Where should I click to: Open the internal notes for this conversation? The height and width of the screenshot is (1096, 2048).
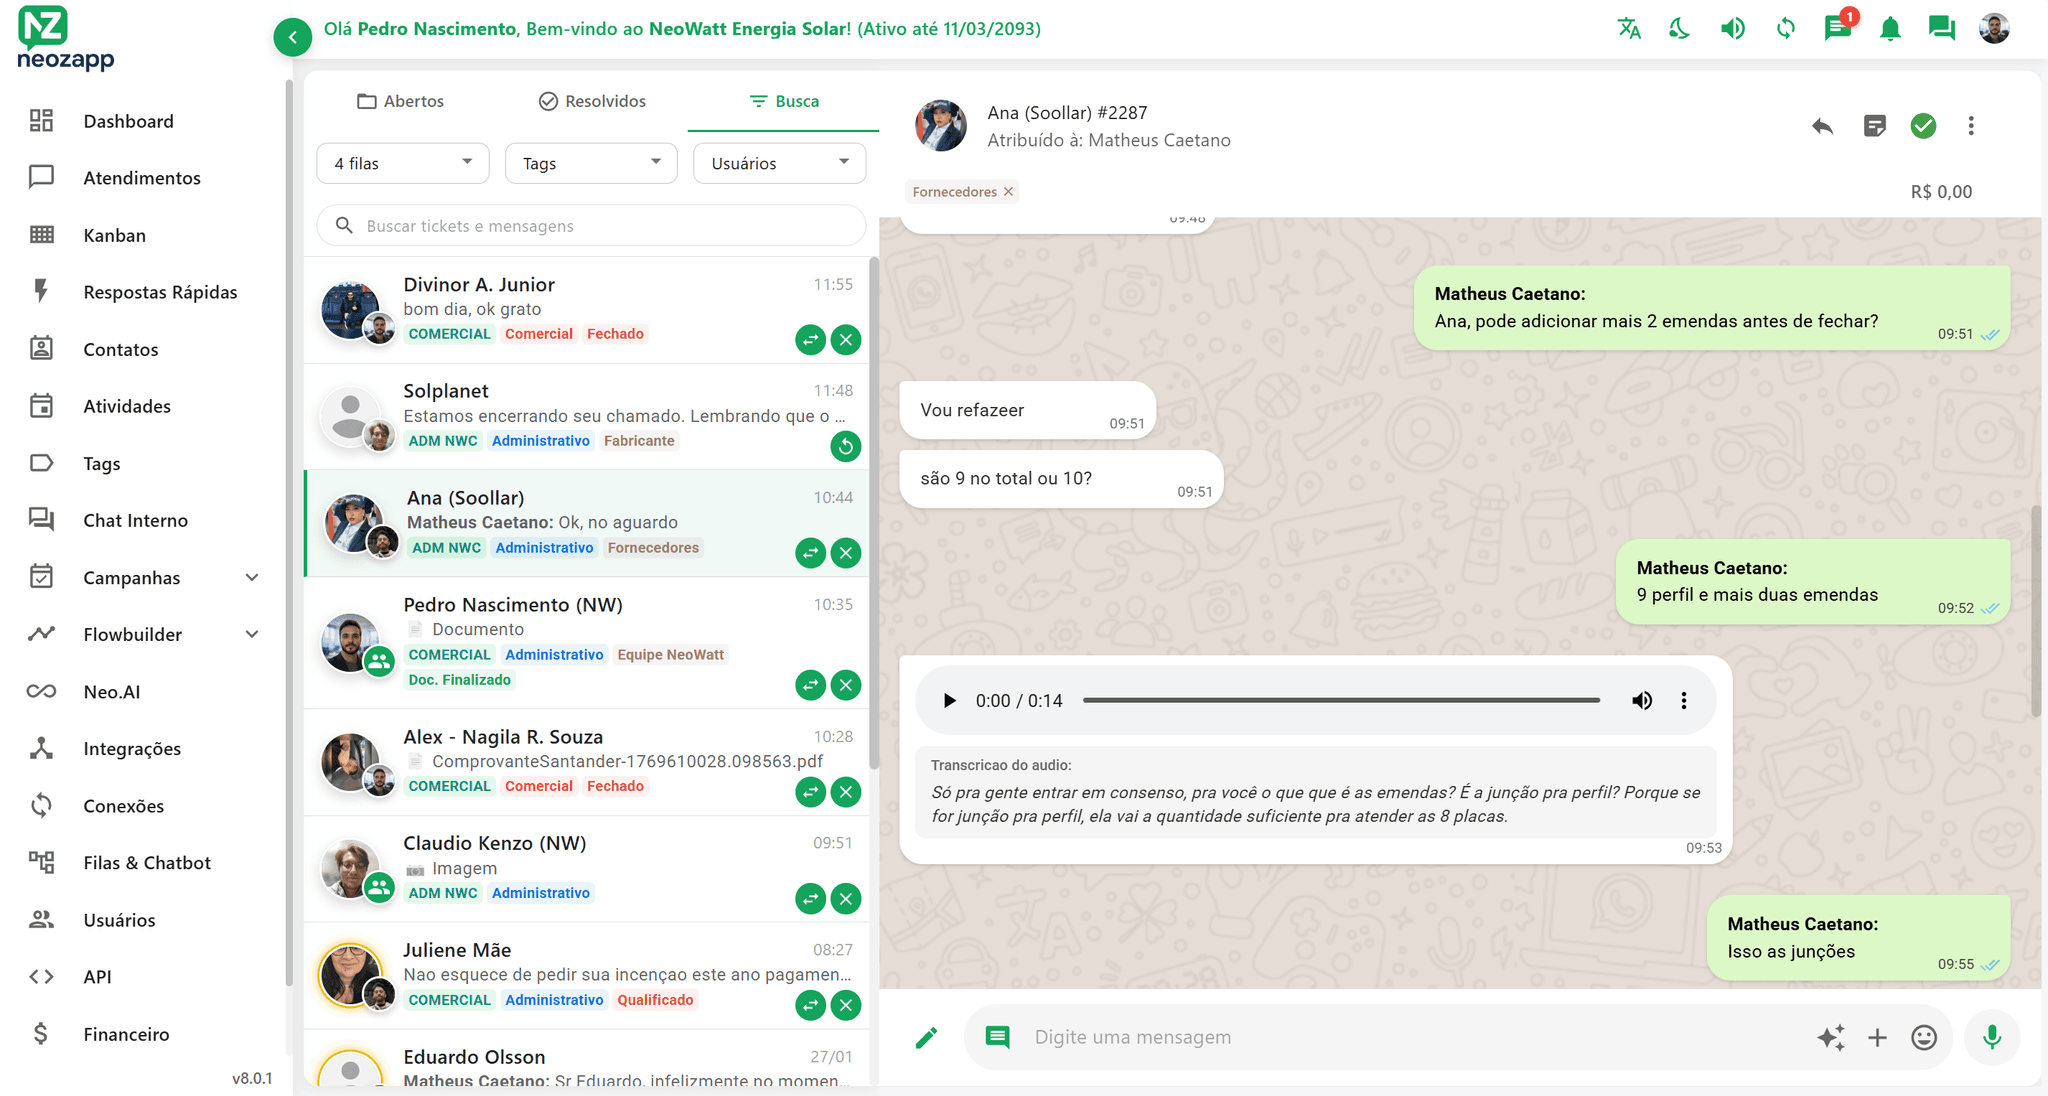tap(1874, 126)
